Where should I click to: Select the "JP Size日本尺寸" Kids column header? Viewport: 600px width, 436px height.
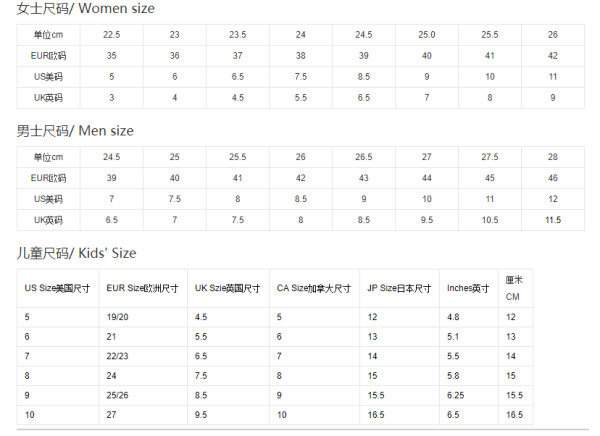[399, 289]
